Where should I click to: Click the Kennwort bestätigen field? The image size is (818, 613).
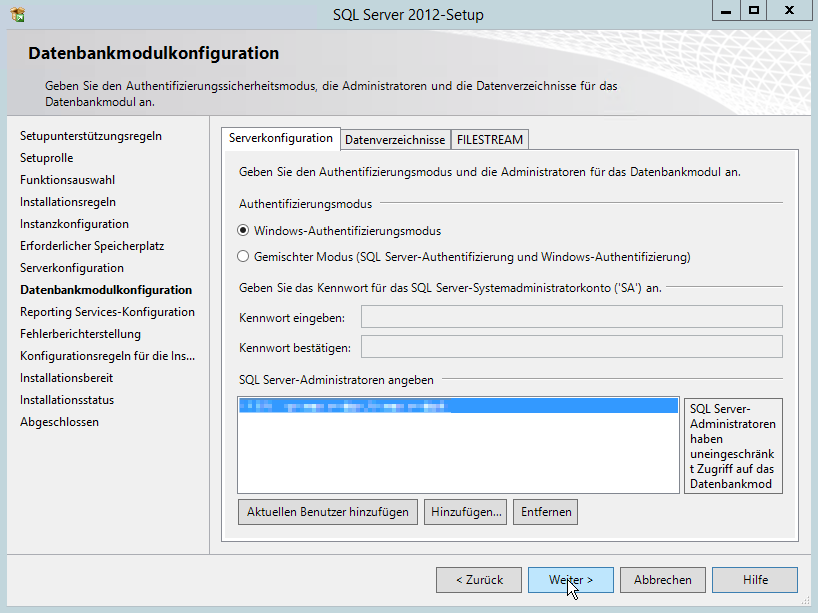coord(571,346)
